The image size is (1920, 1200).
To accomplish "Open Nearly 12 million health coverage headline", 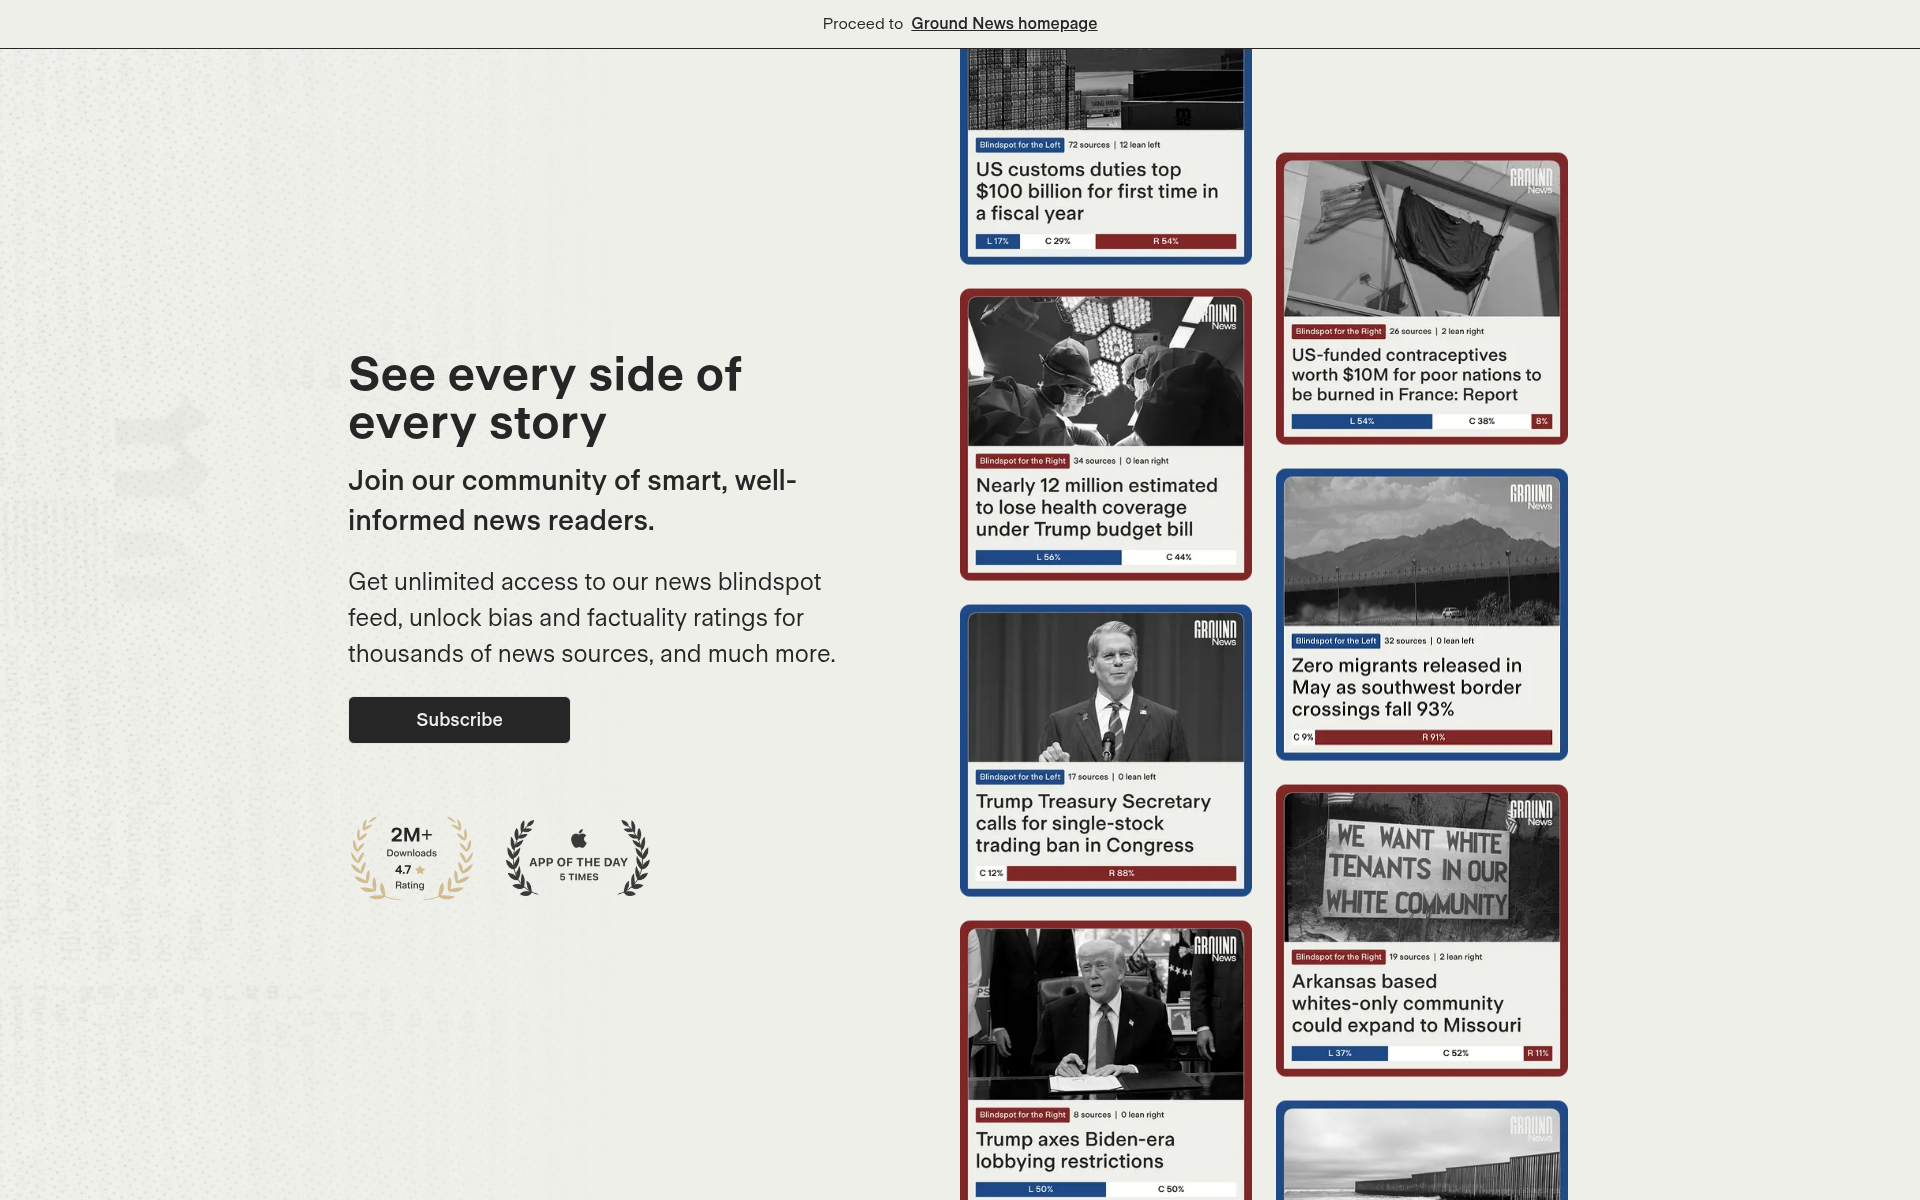I will (x=1097, y=507).
